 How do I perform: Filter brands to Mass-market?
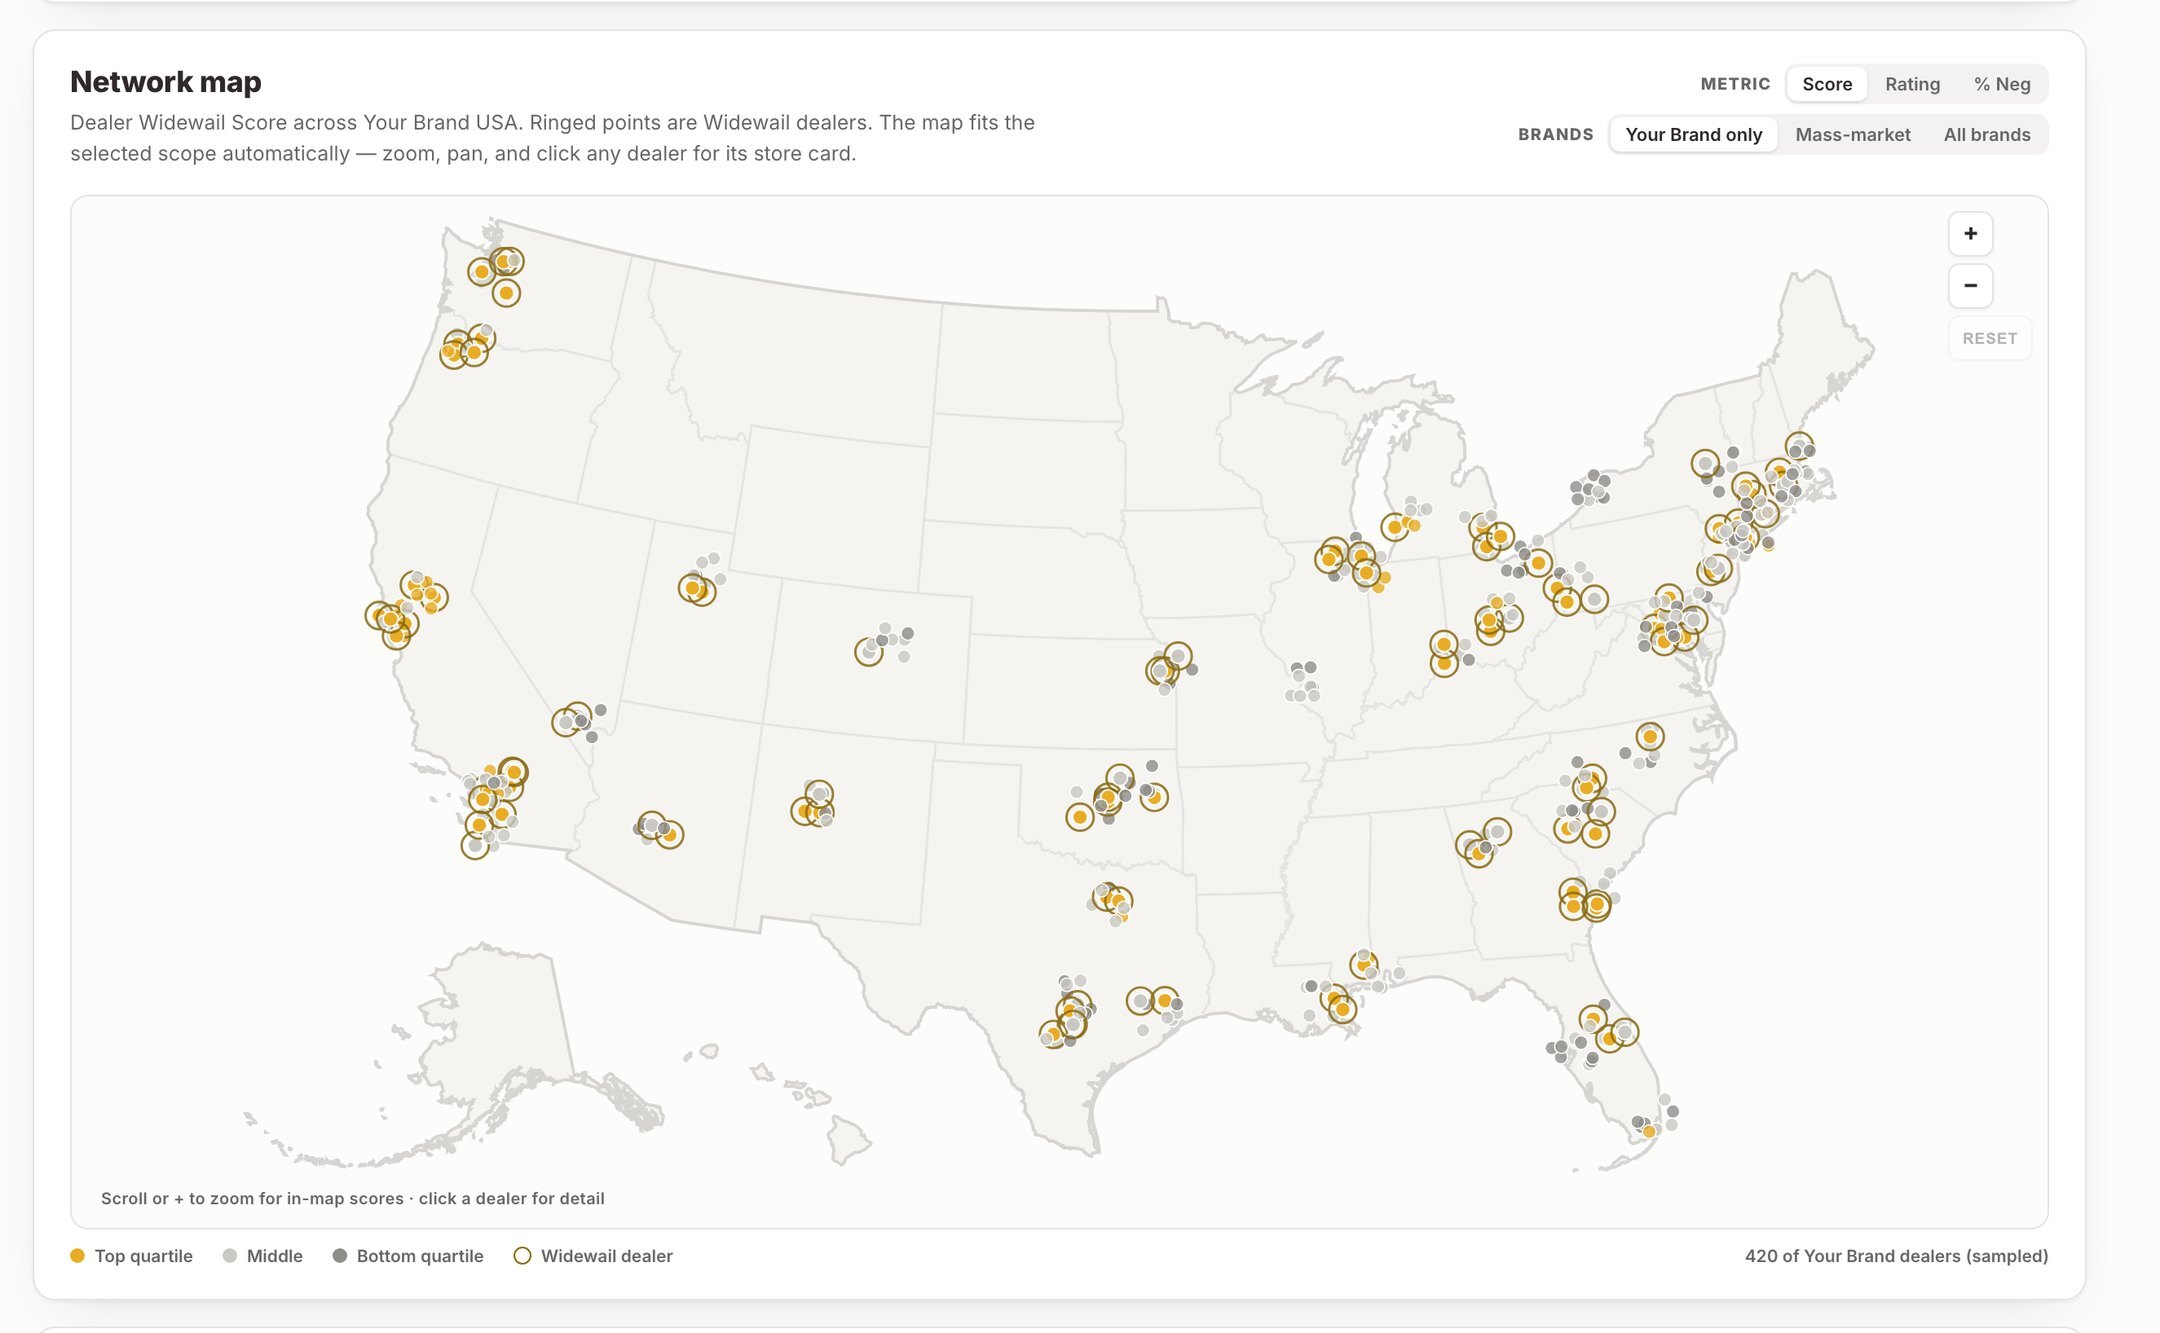tap(1852, 134)
